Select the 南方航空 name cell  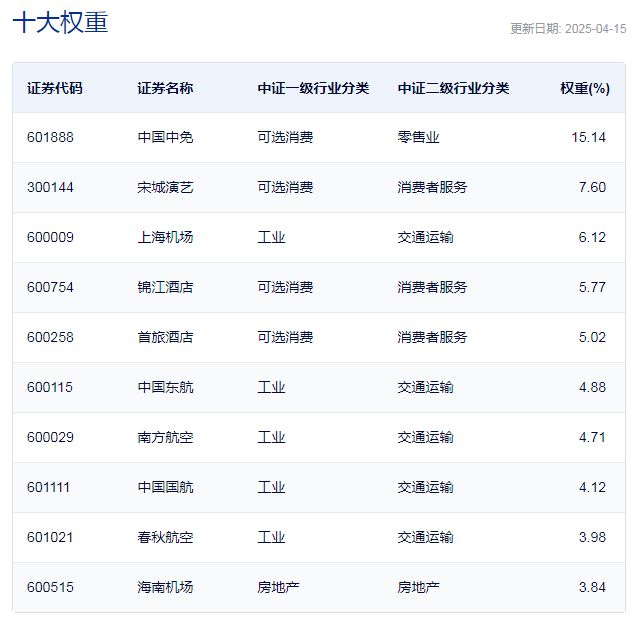tap(165, 437)
